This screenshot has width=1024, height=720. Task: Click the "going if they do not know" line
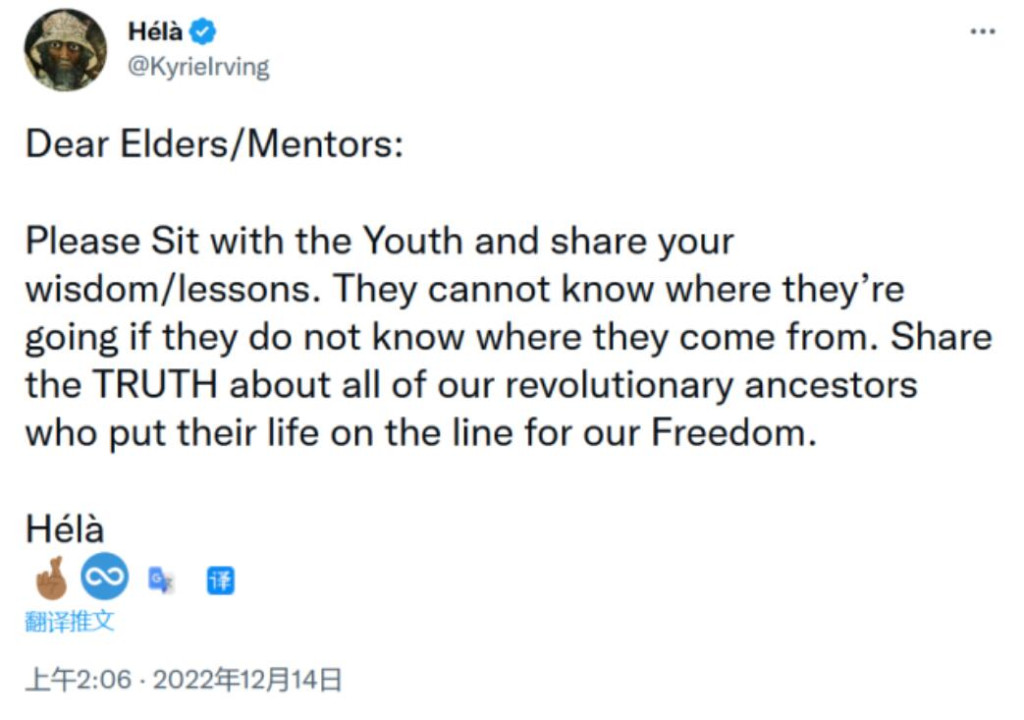(x=246, y=338)
